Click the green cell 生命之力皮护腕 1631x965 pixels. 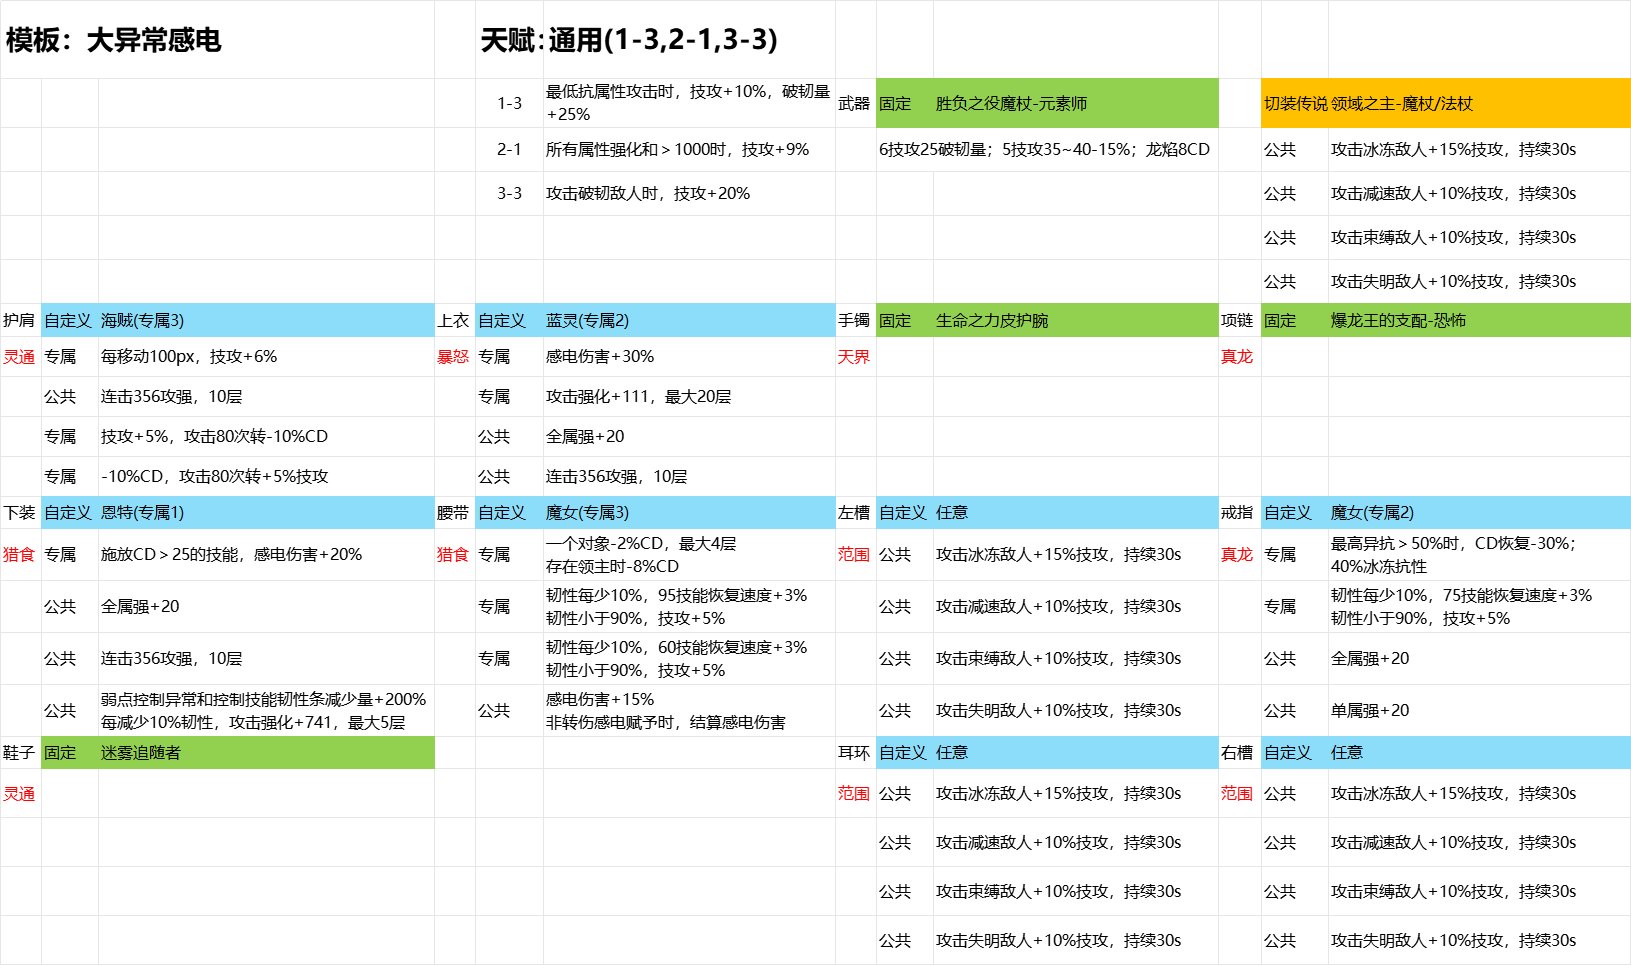pyautogui.click(x=1076, y=320)
